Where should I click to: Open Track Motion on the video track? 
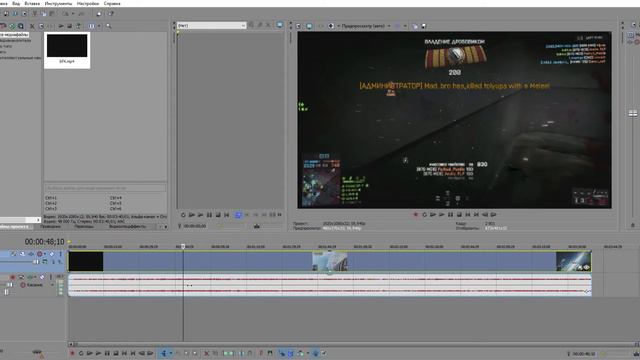pyautogui.click(x=22, y=254)
